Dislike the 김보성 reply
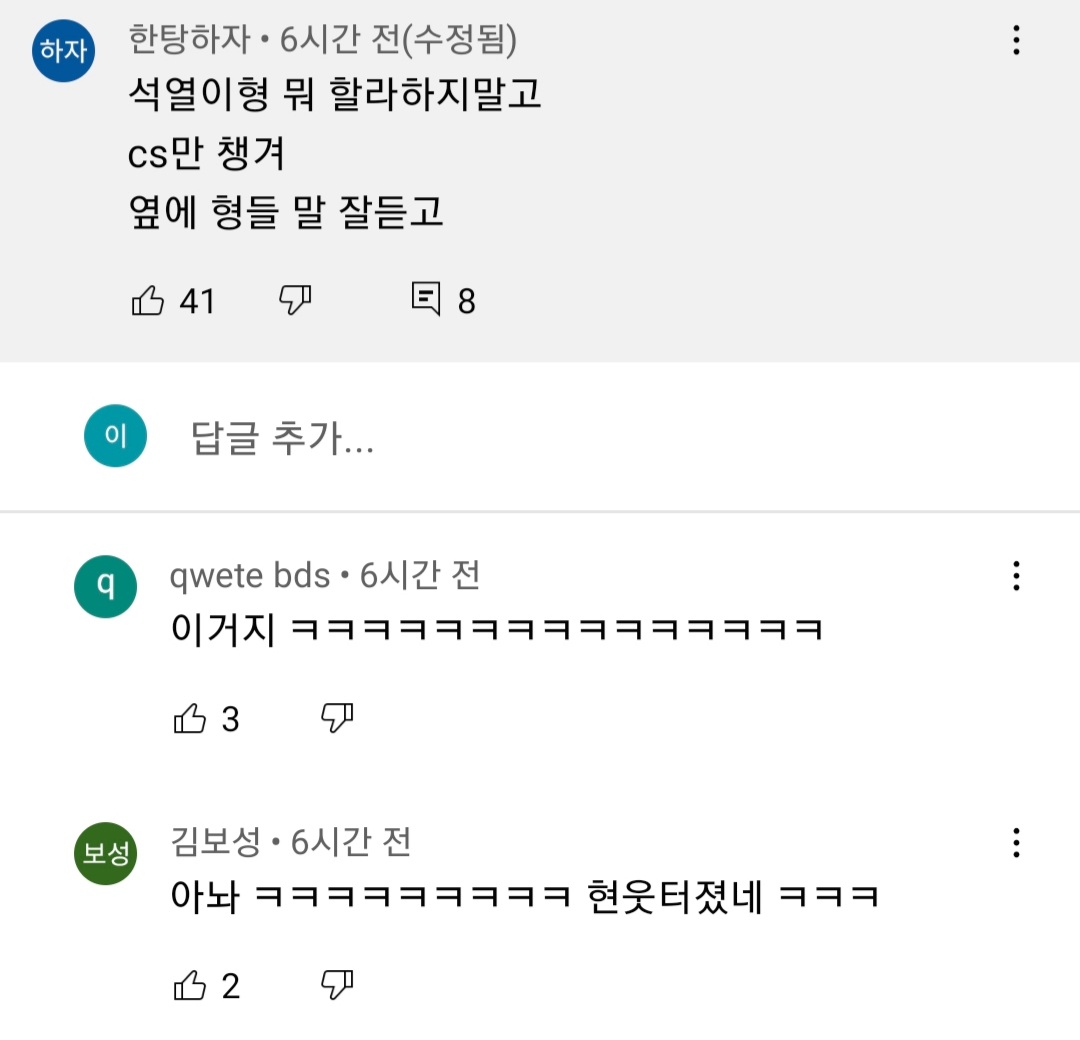The height and width of the screenshot is (1040, 1080). (x=338, y=986)
